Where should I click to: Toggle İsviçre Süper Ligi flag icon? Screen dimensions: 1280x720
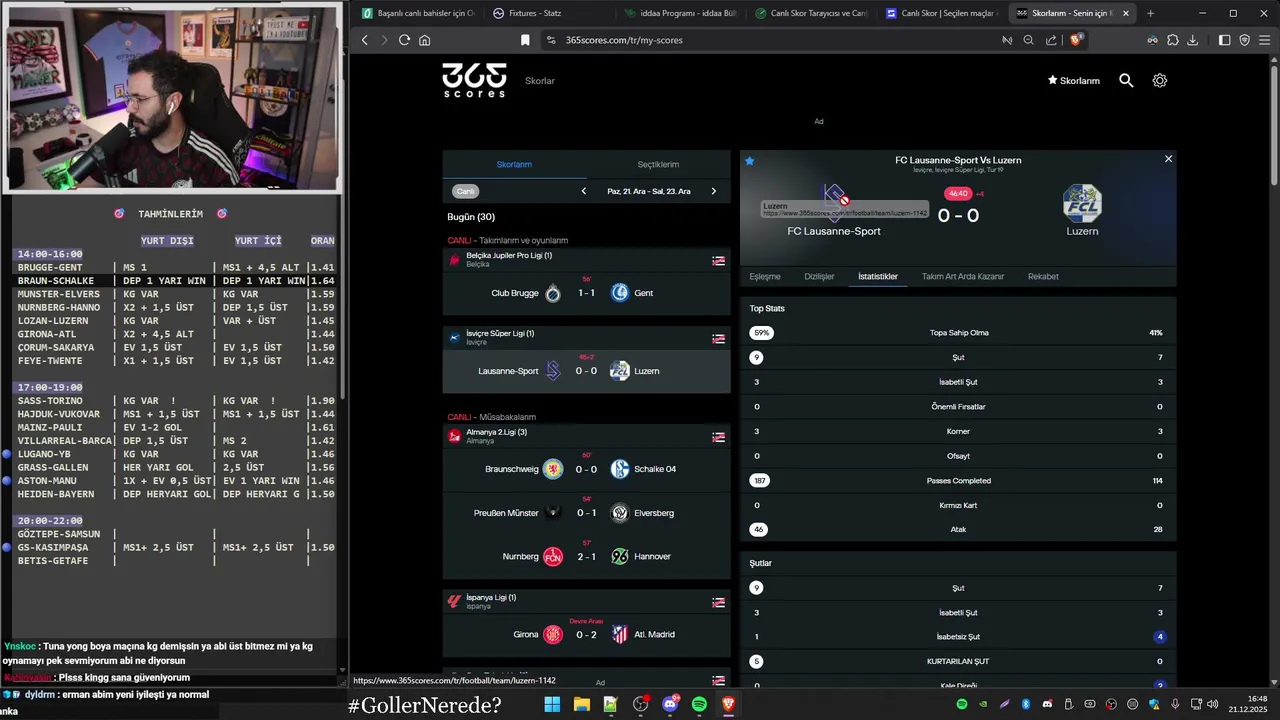tap(718, 338)
